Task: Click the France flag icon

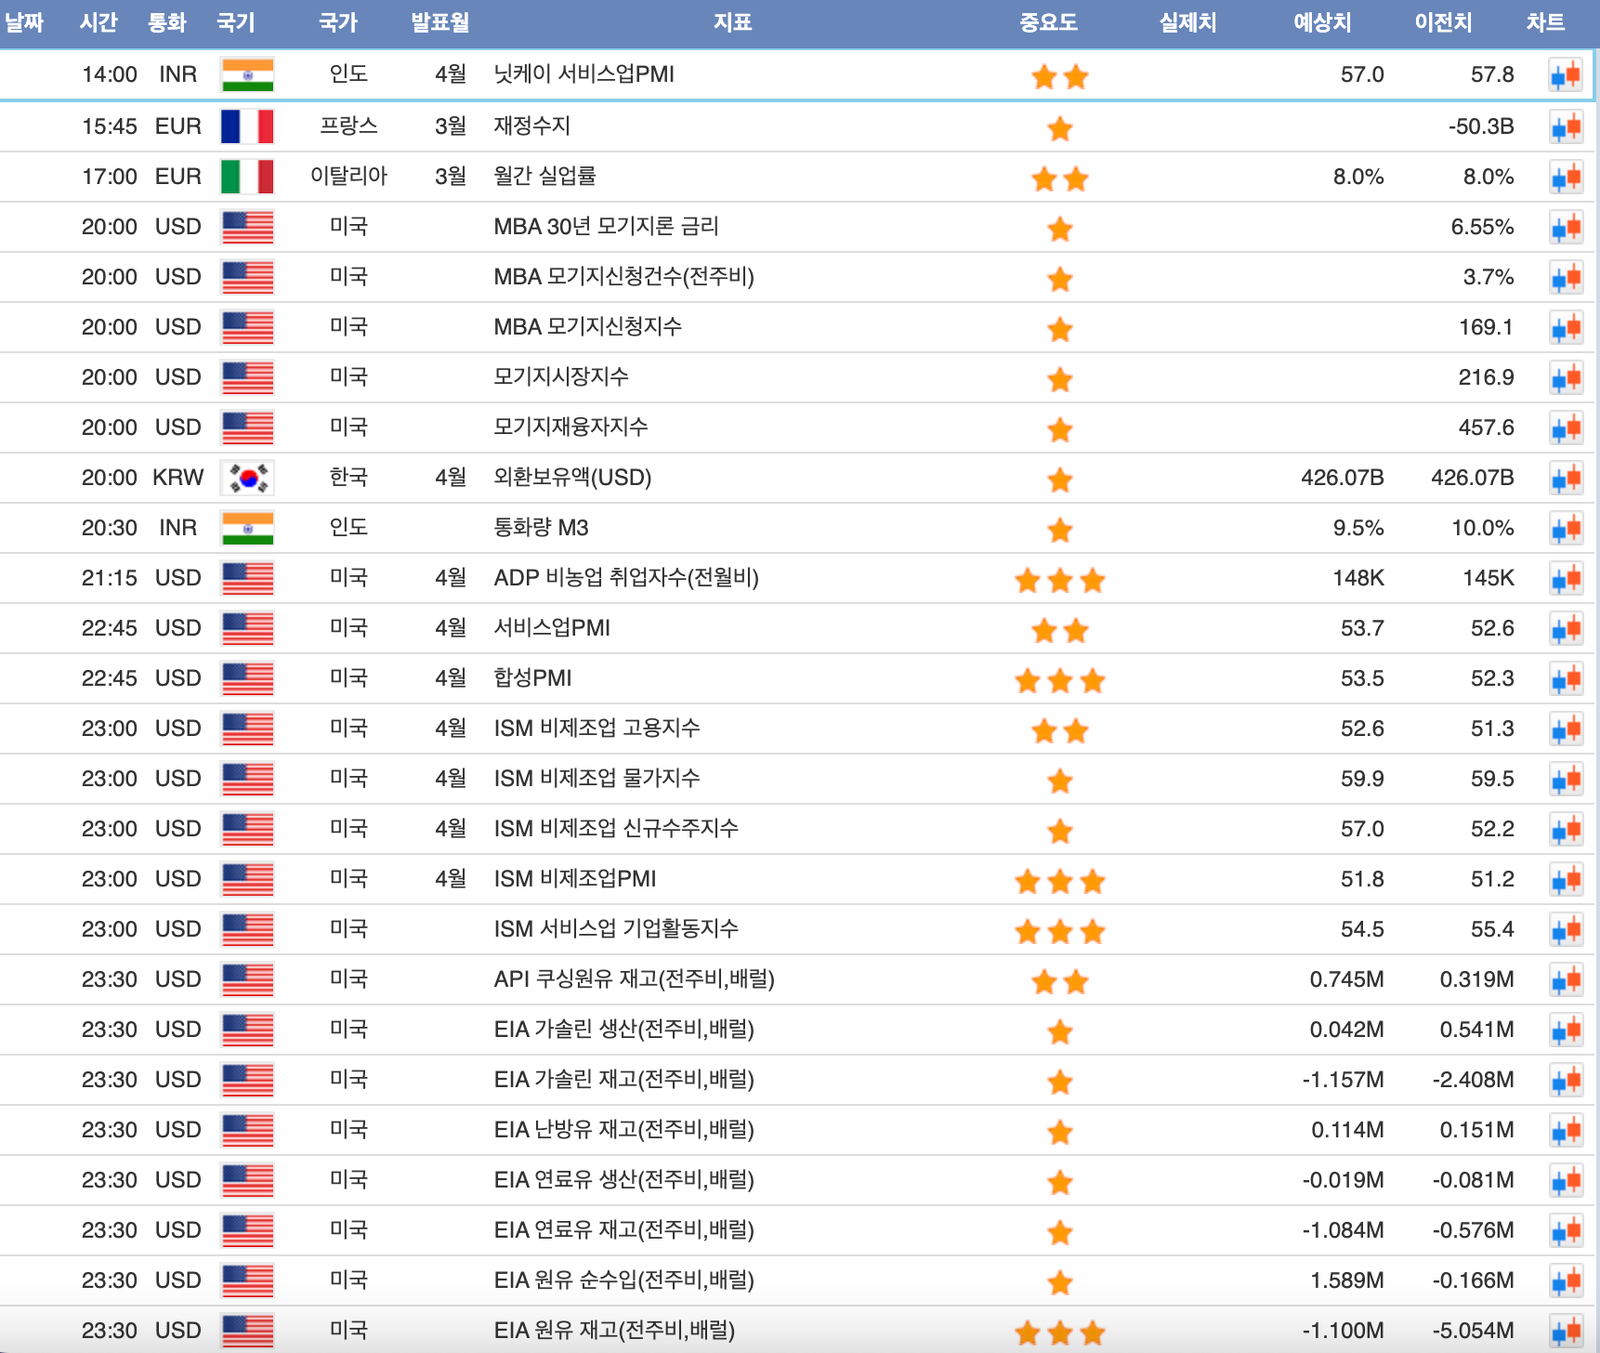Action: pos(247,127)
